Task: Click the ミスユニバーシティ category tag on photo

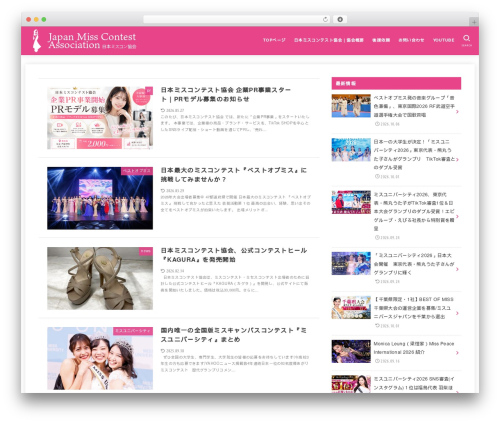Action: [x=133, y=331]
